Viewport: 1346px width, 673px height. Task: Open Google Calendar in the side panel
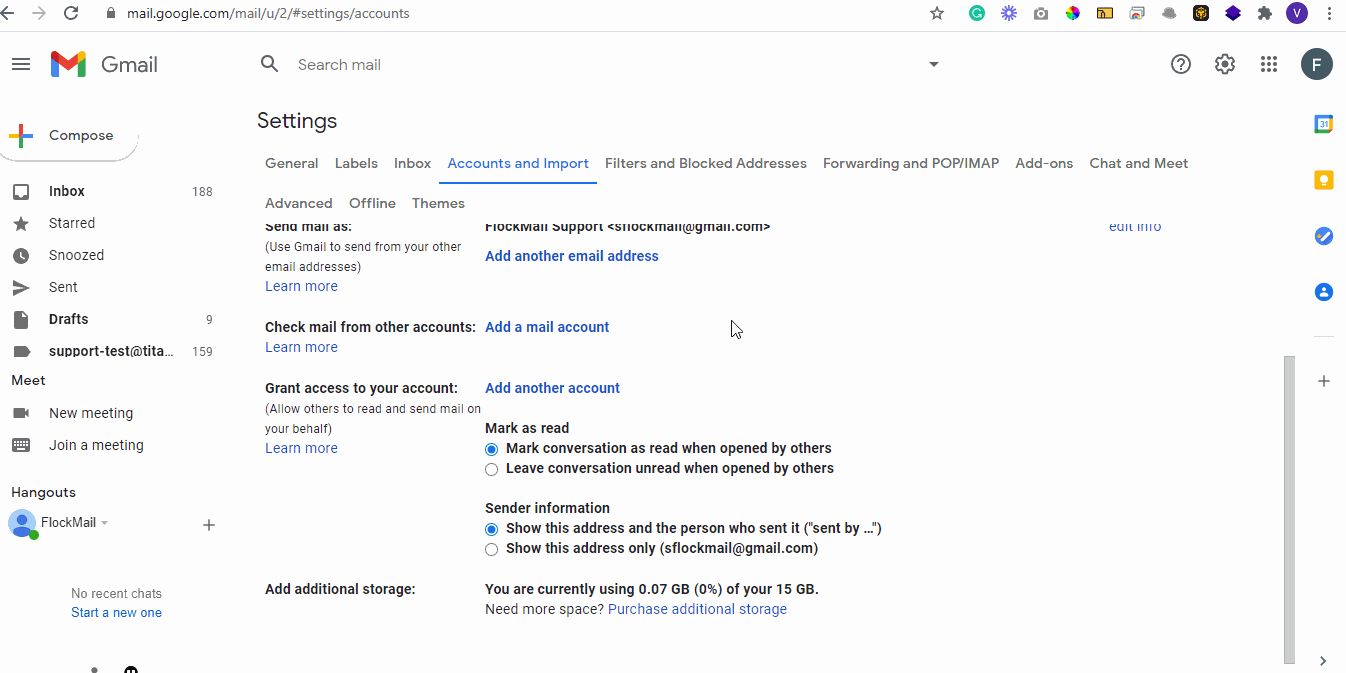1323,123
